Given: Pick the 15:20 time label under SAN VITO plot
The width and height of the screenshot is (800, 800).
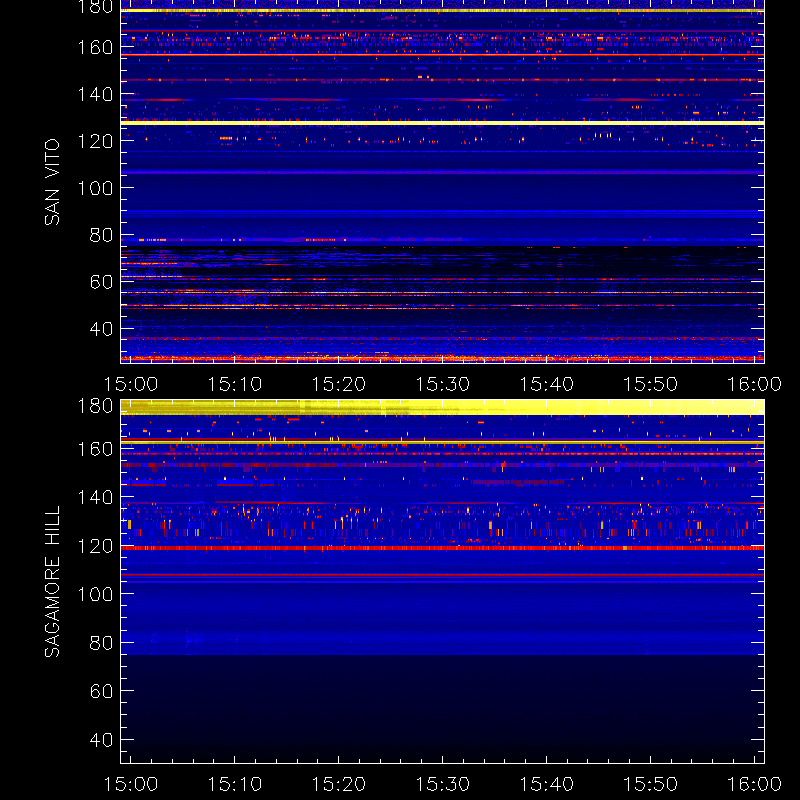Looking at the screenshot, I should [x=339, y=384].
